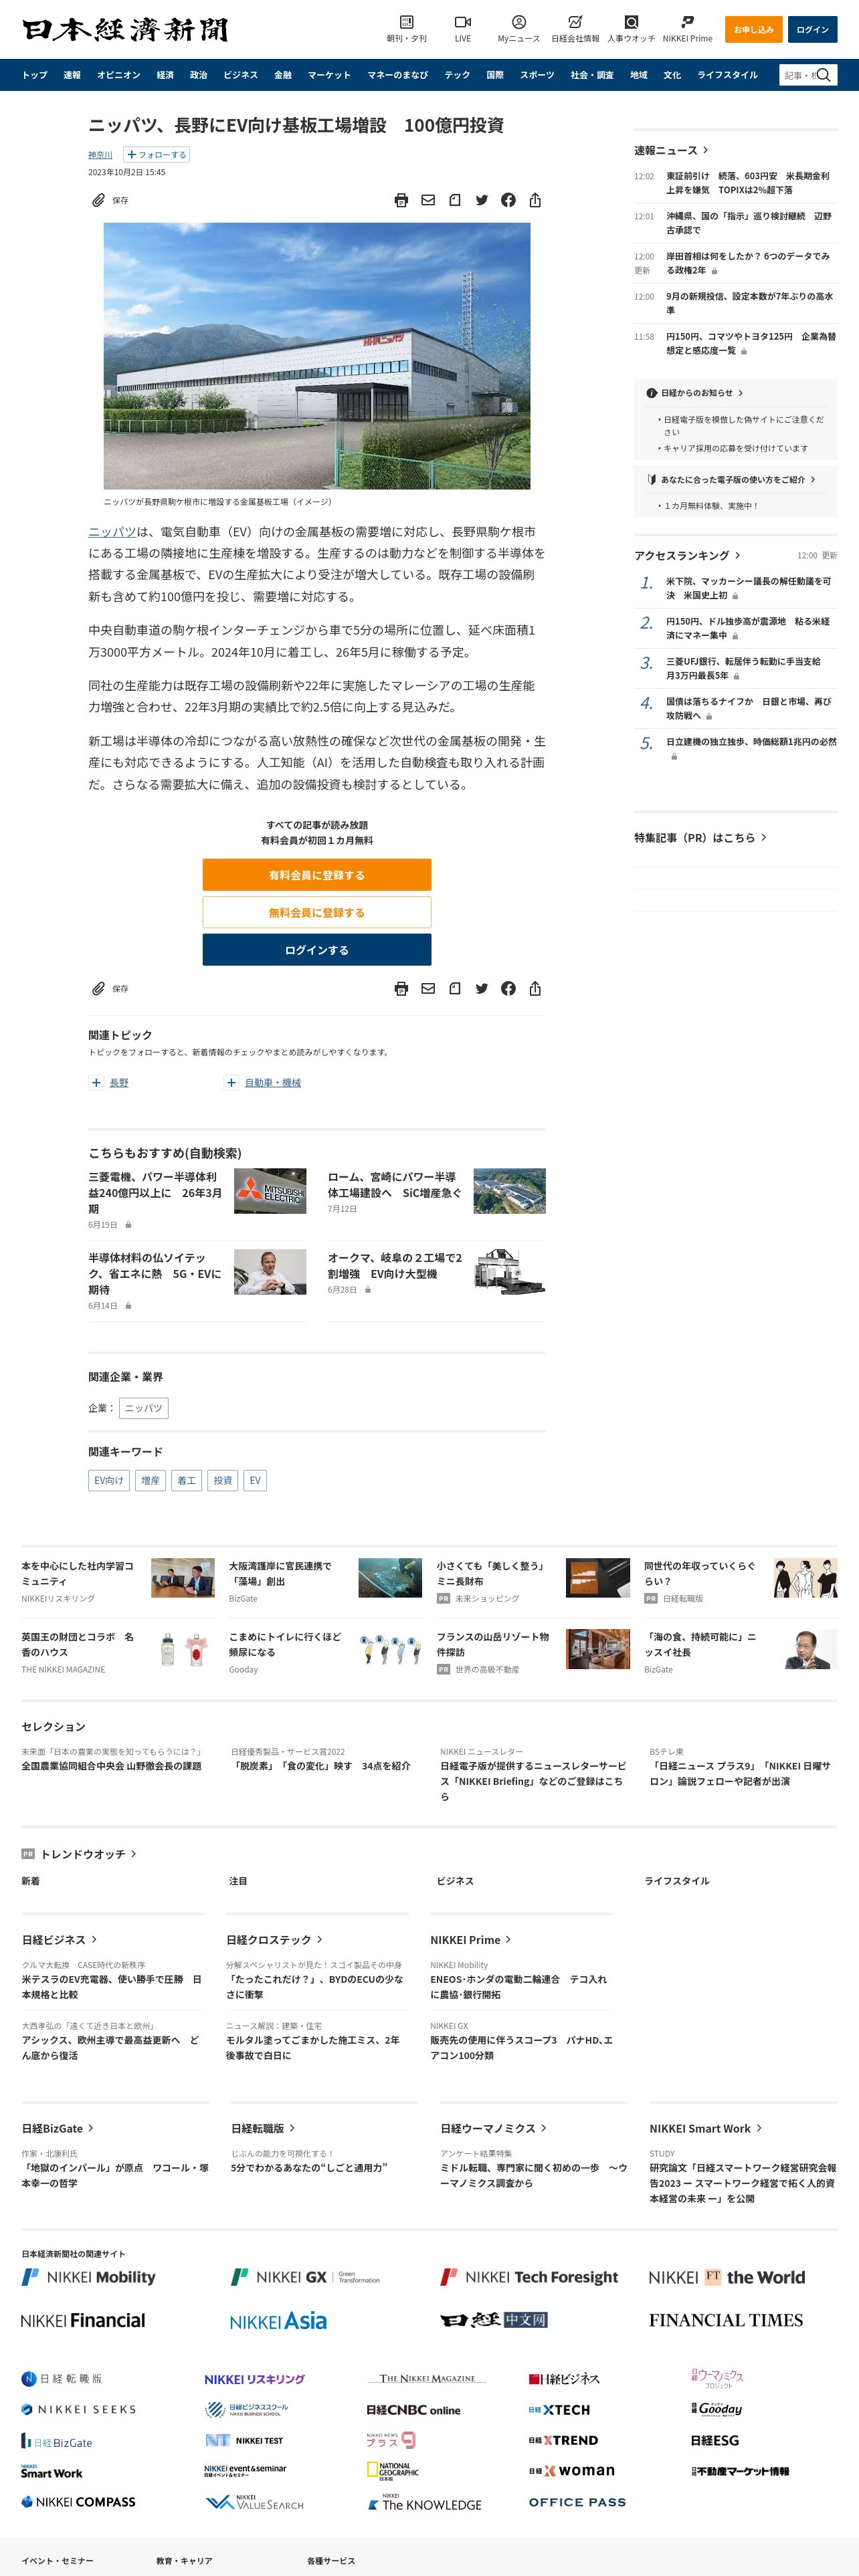Click the bottom clipping note icon
The width and height of the screenshot is (859, 2576).
[x=455, y=988]
